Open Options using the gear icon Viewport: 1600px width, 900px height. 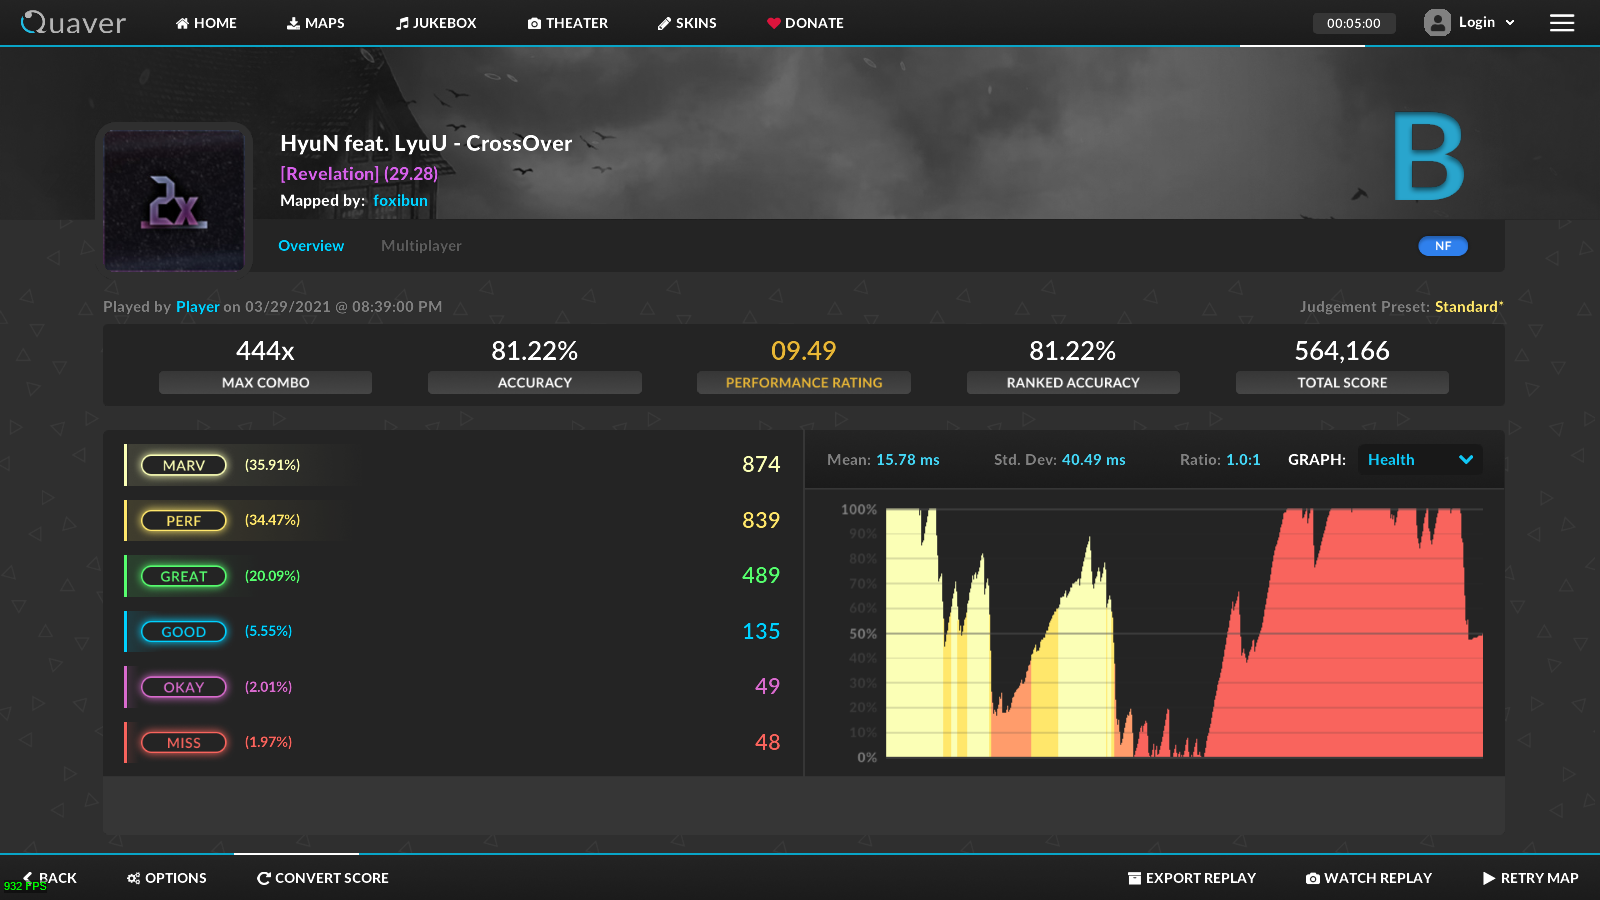coord(133,878)
